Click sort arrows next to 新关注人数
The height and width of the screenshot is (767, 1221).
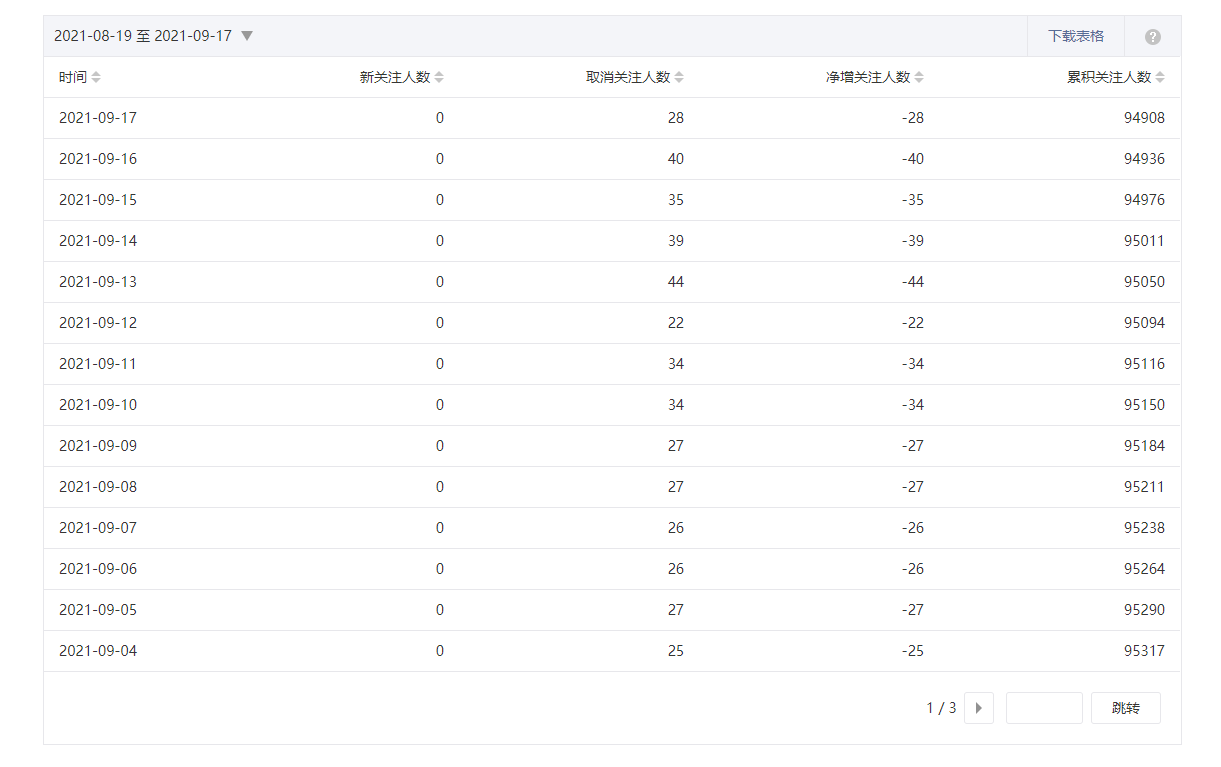pos(439,77)
